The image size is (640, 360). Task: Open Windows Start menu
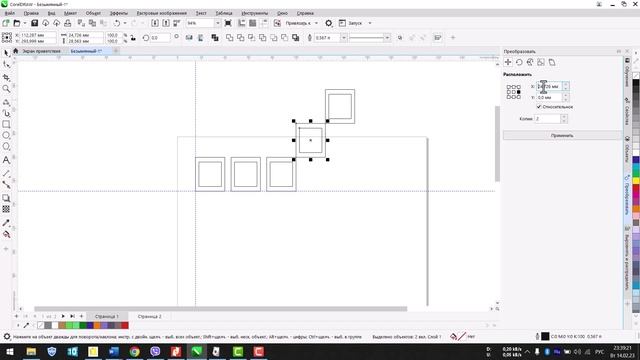[9, 351]
